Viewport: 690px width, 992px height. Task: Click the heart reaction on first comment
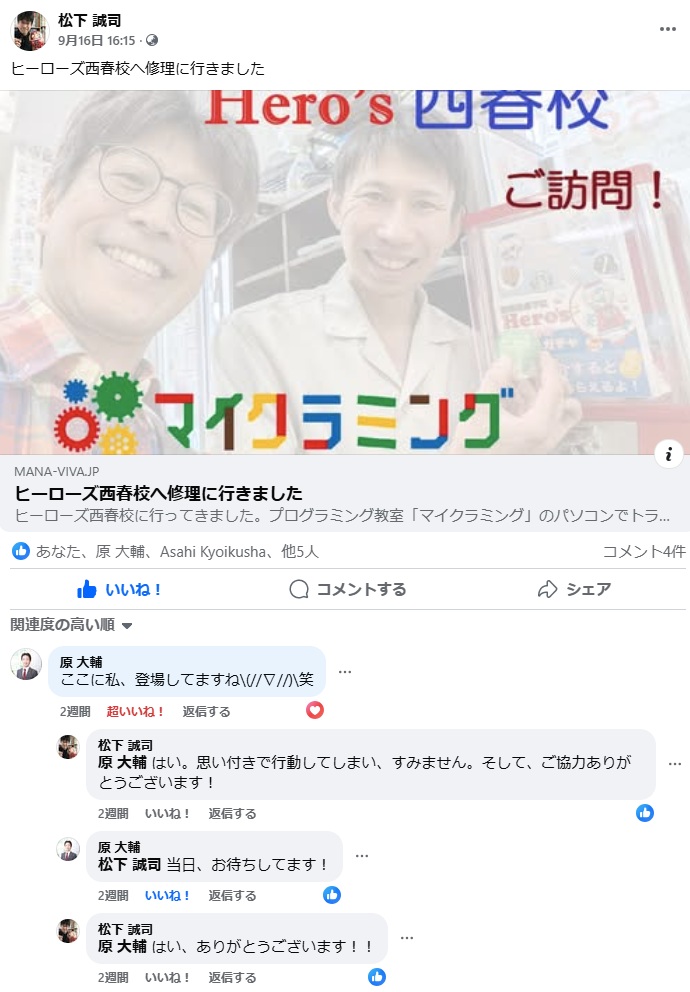point(315,710)
